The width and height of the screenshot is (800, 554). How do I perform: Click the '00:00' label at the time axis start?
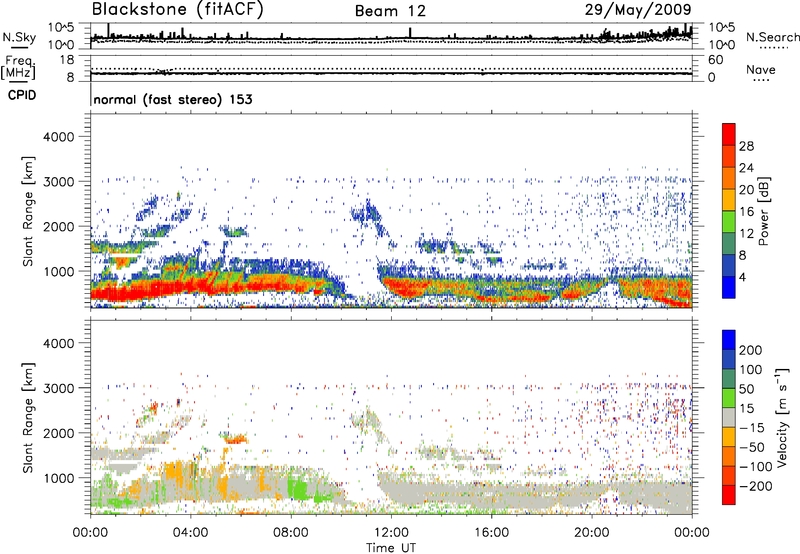[x=90, y=533]
